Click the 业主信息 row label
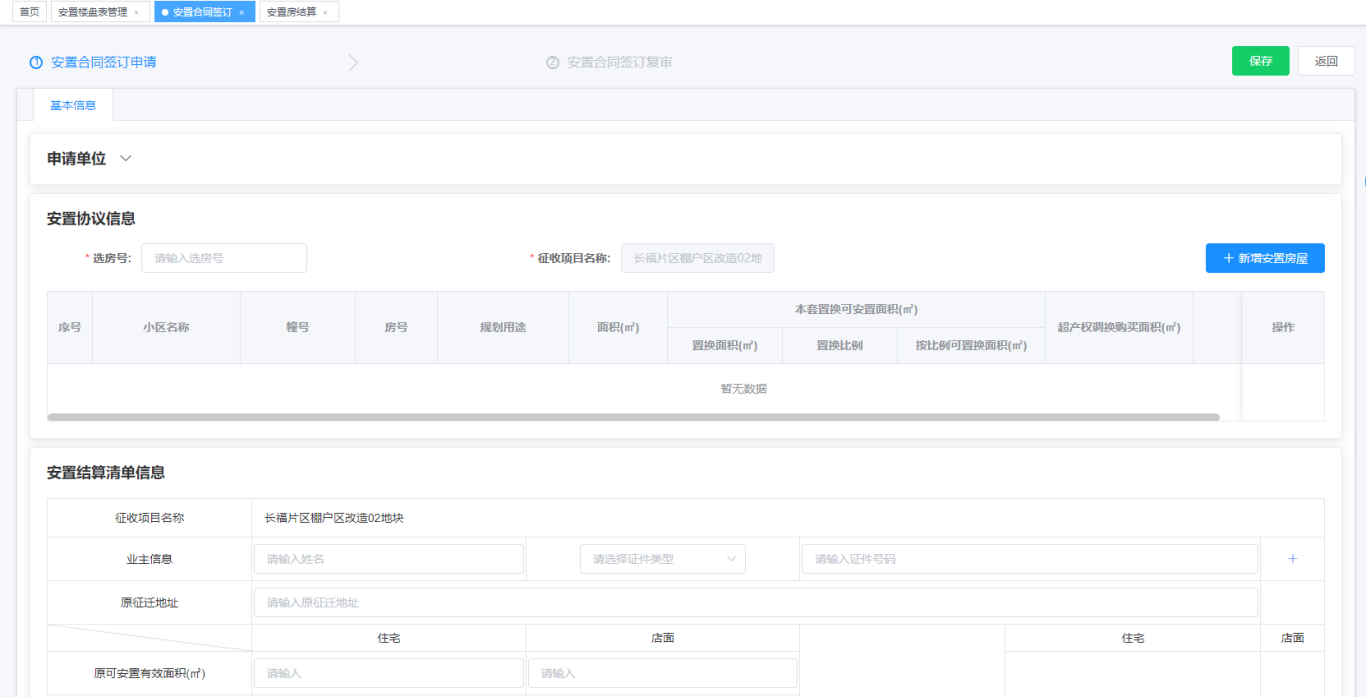This screenshot has width=1366, height=697. click(149, 559)
